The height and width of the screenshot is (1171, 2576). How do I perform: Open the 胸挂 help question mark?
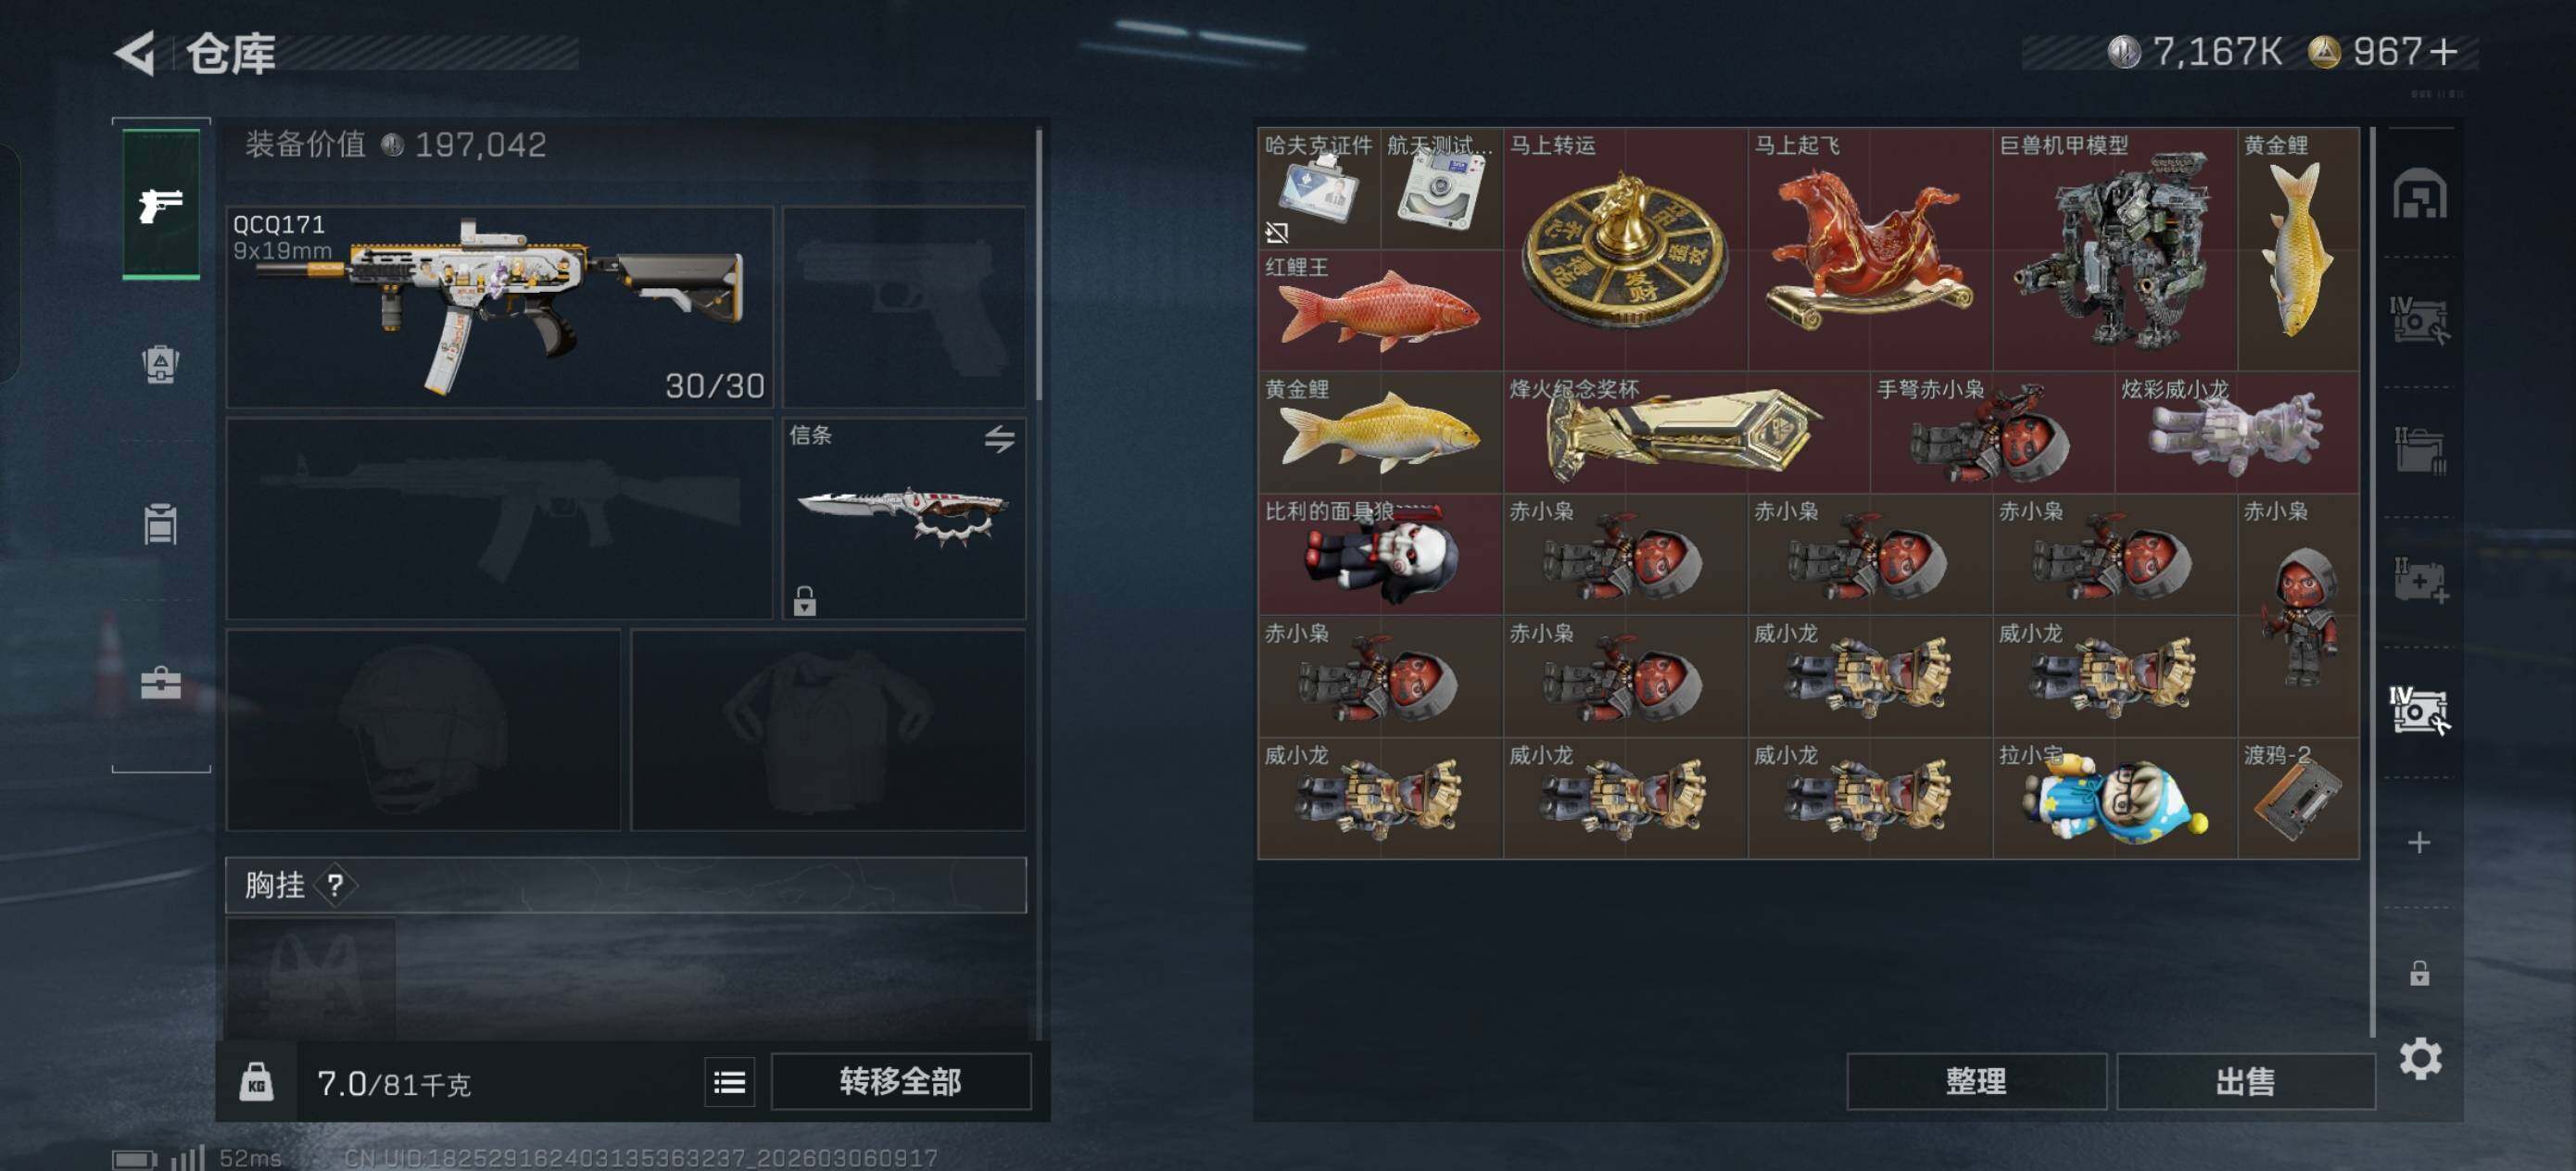[335, 885]
